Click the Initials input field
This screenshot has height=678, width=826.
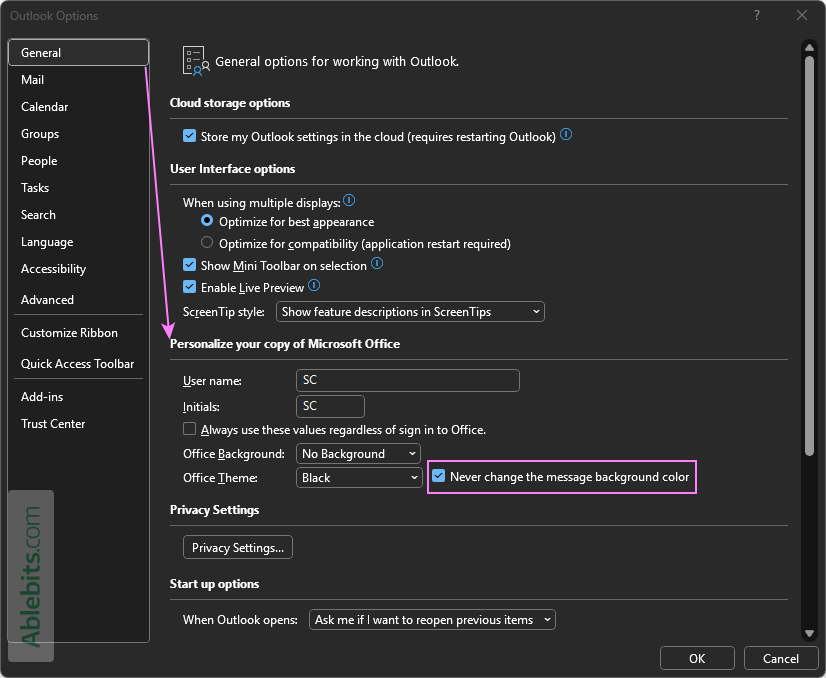click(x=330, y=406)
